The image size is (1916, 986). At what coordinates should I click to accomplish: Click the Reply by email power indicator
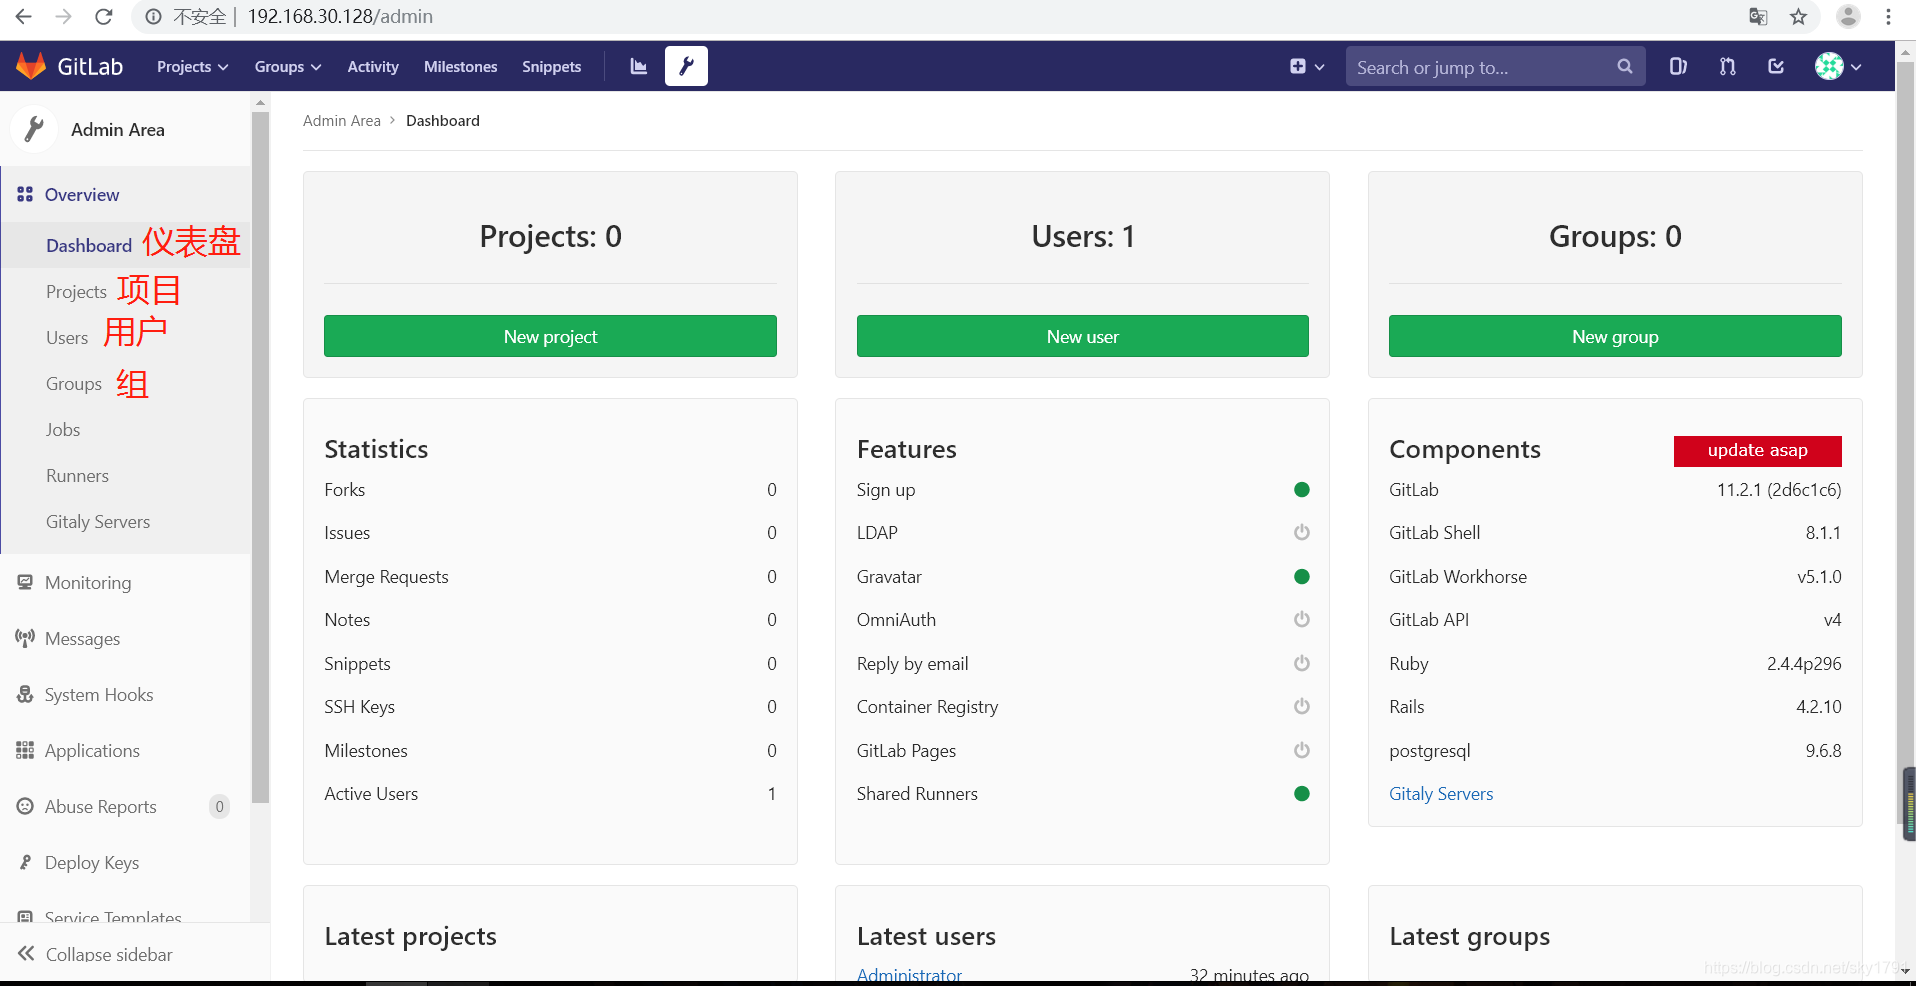click(1301, 663)
